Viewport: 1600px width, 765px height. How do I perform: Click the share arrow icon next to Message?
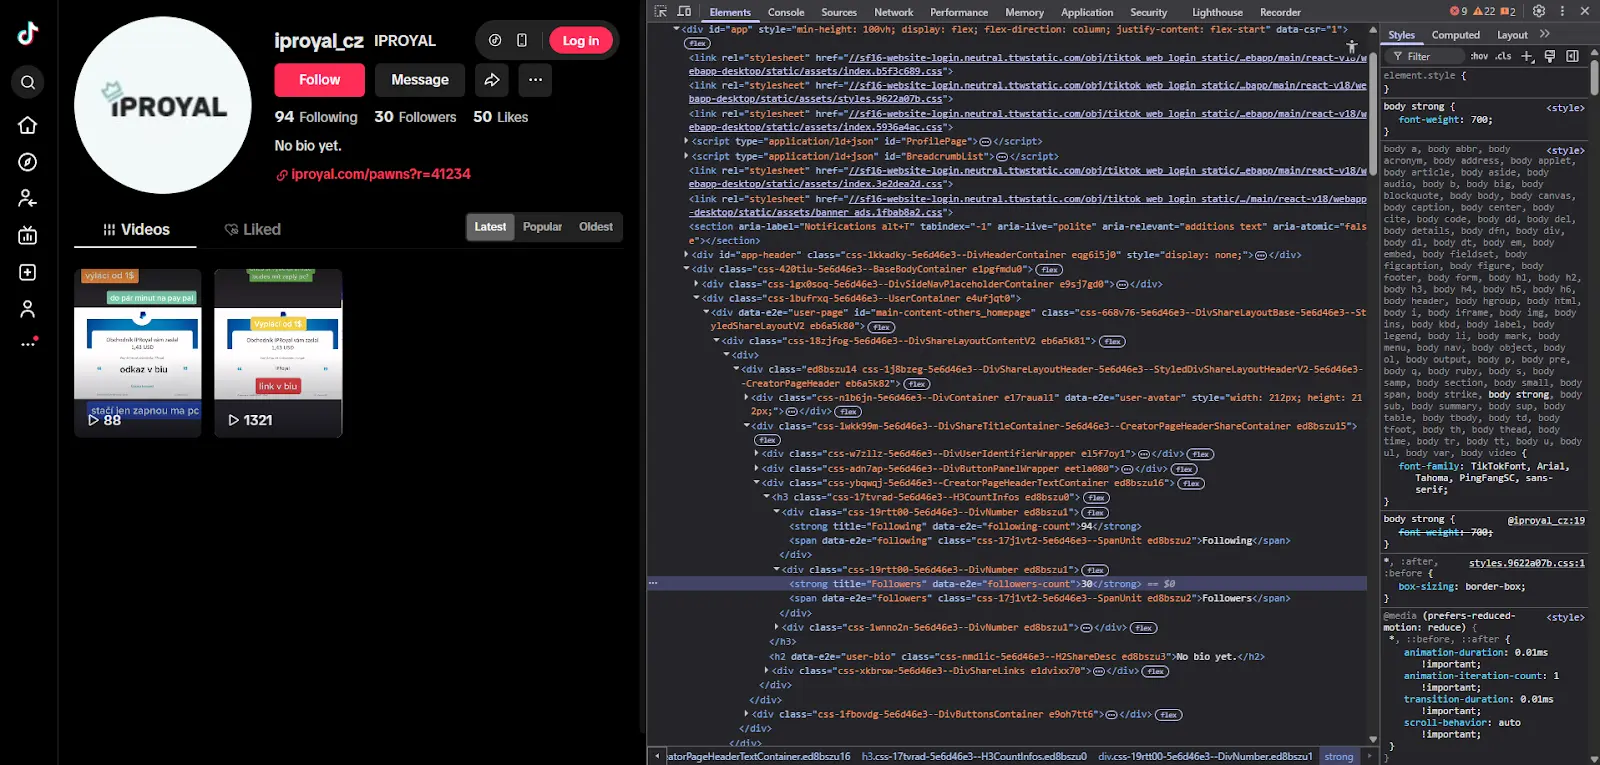tap(492, 80)
